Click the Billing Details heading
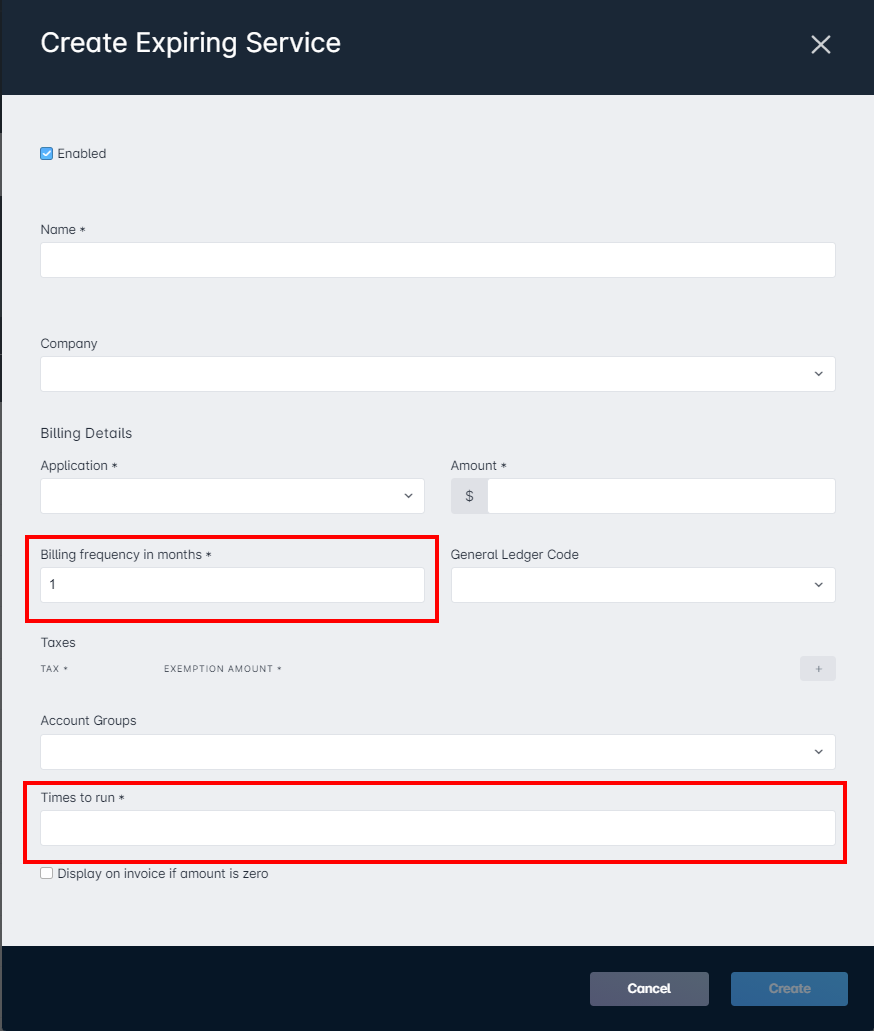Image resolution: width=874 pixels, height=1031 pixels. tap(86, 433)
